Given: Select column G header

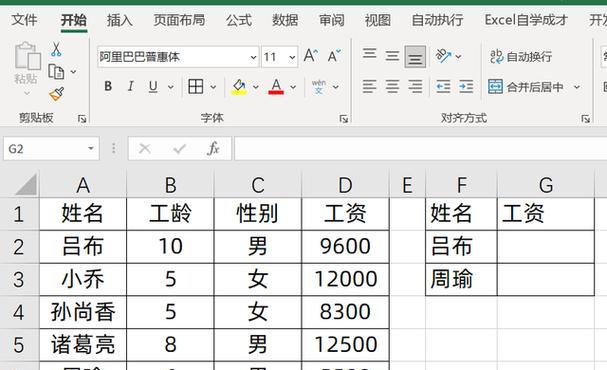Looking at the screenshot, I should pyautogui.click(x=546, y=185).
